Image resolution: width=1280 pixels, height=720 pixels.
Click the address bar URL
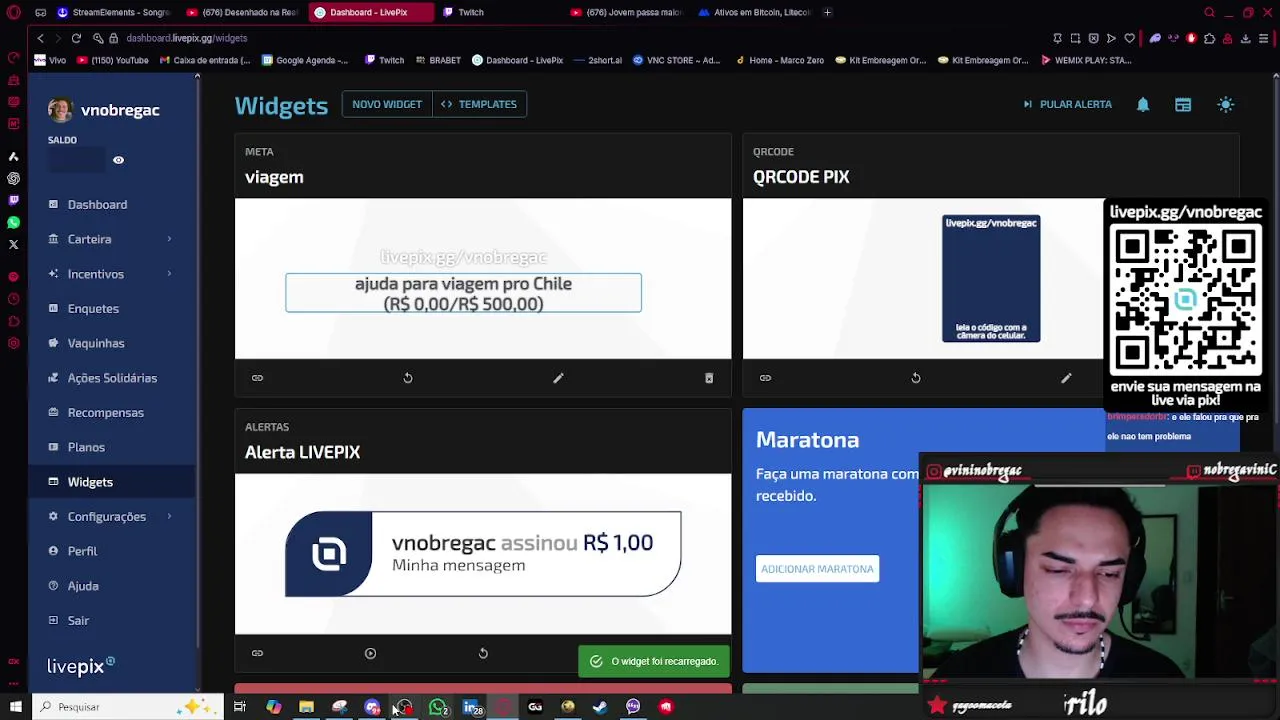186,38
